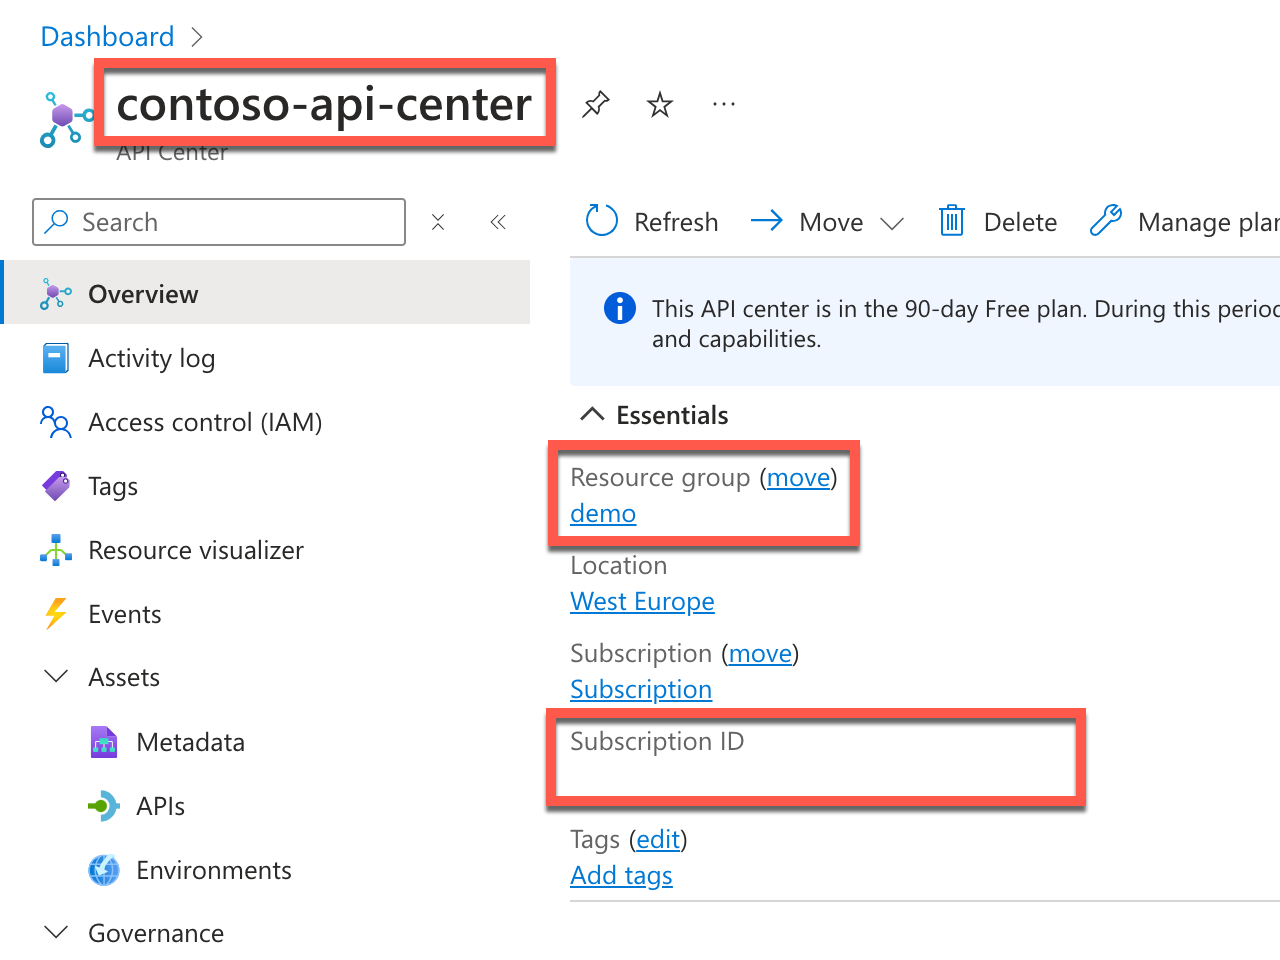Click the favorite star icon
The width and height of the screenshot is (1280, 960).
click(x=660, y=104)
